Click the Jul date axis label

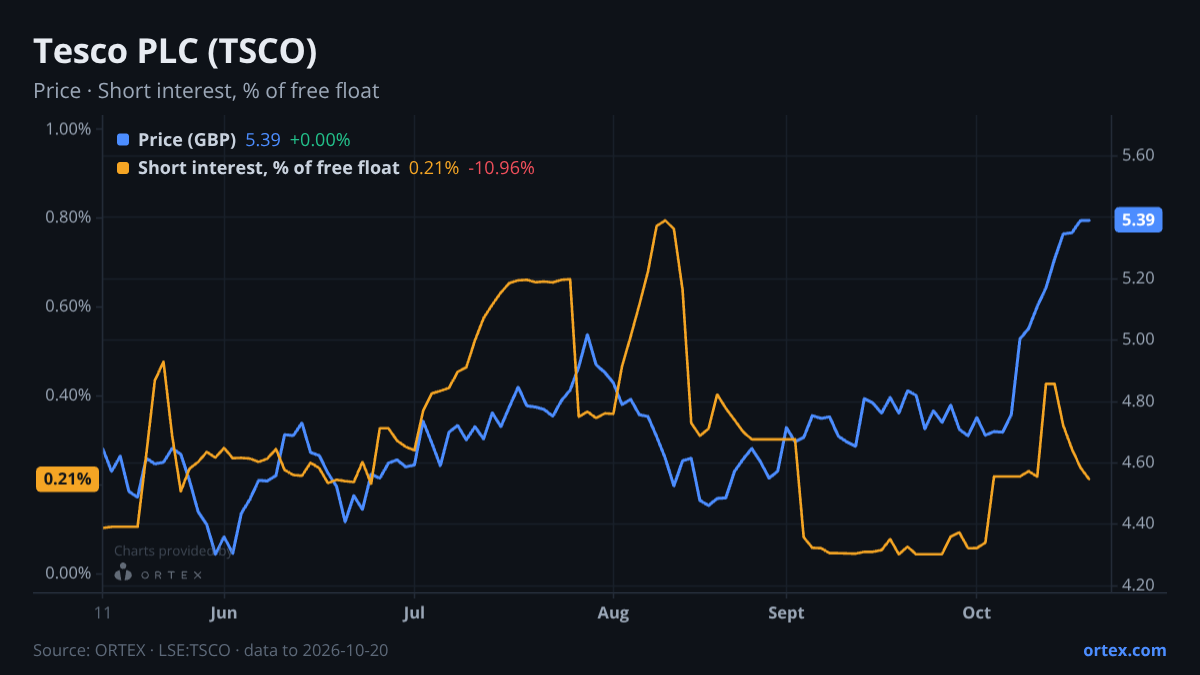point(413,613)
